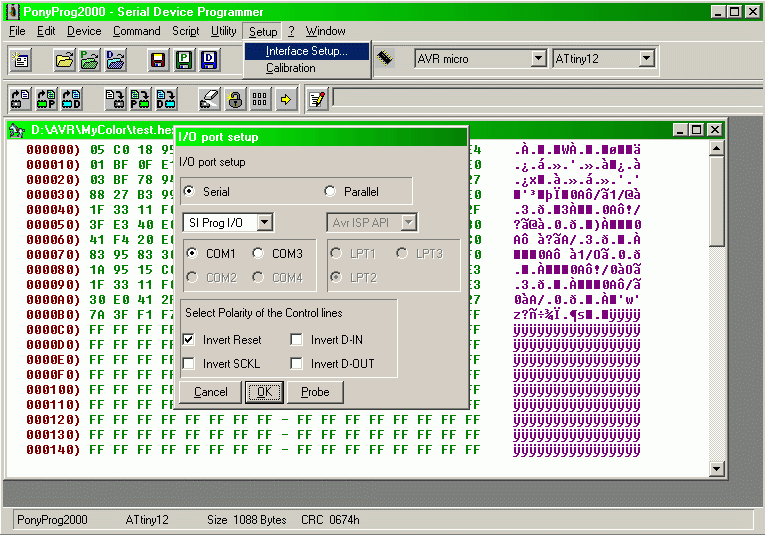The width and height of the screenshot is (765, 535).
Task: Choose COM3 port radio button
Action: point(258,253)
